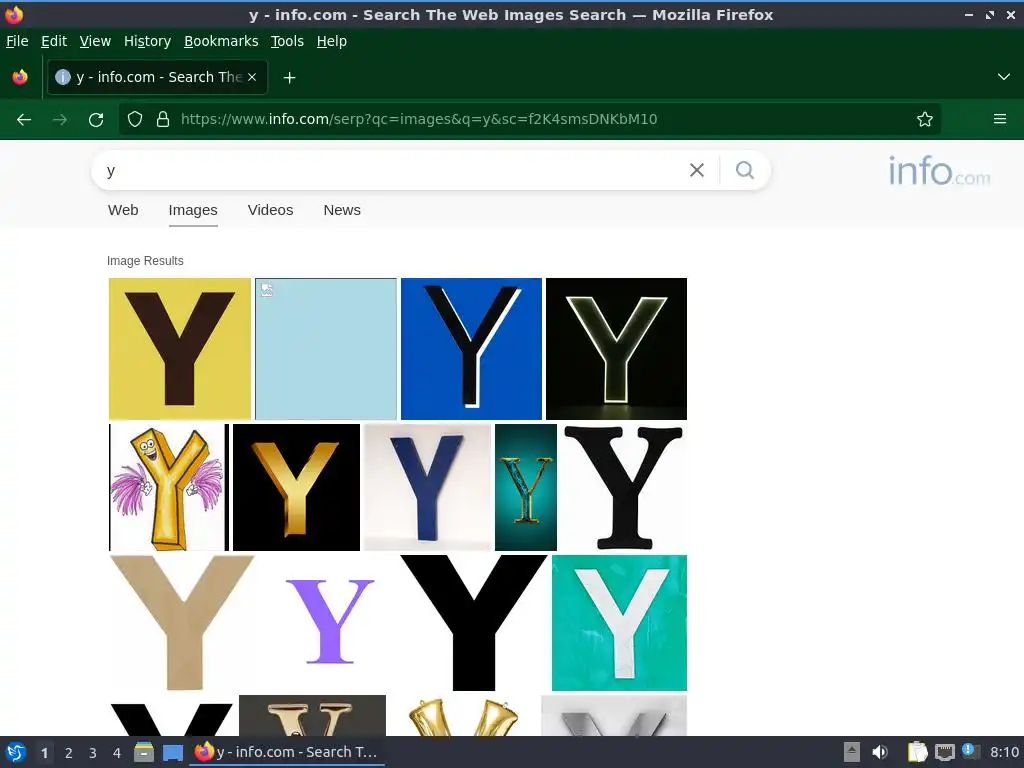View site security via the padlock icon
Viewport: 1024px width, 768px height.
(x=163, y=119)
